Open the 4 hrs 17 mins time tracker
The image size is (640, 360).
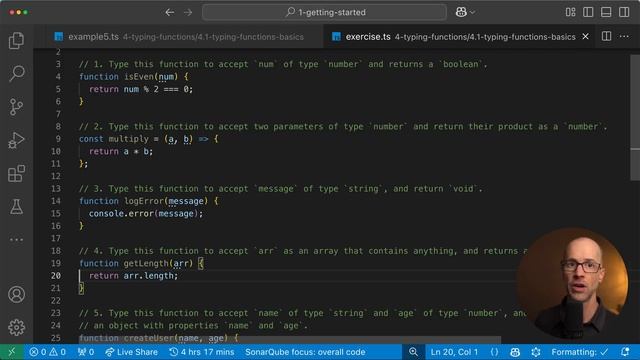[202, 352]
